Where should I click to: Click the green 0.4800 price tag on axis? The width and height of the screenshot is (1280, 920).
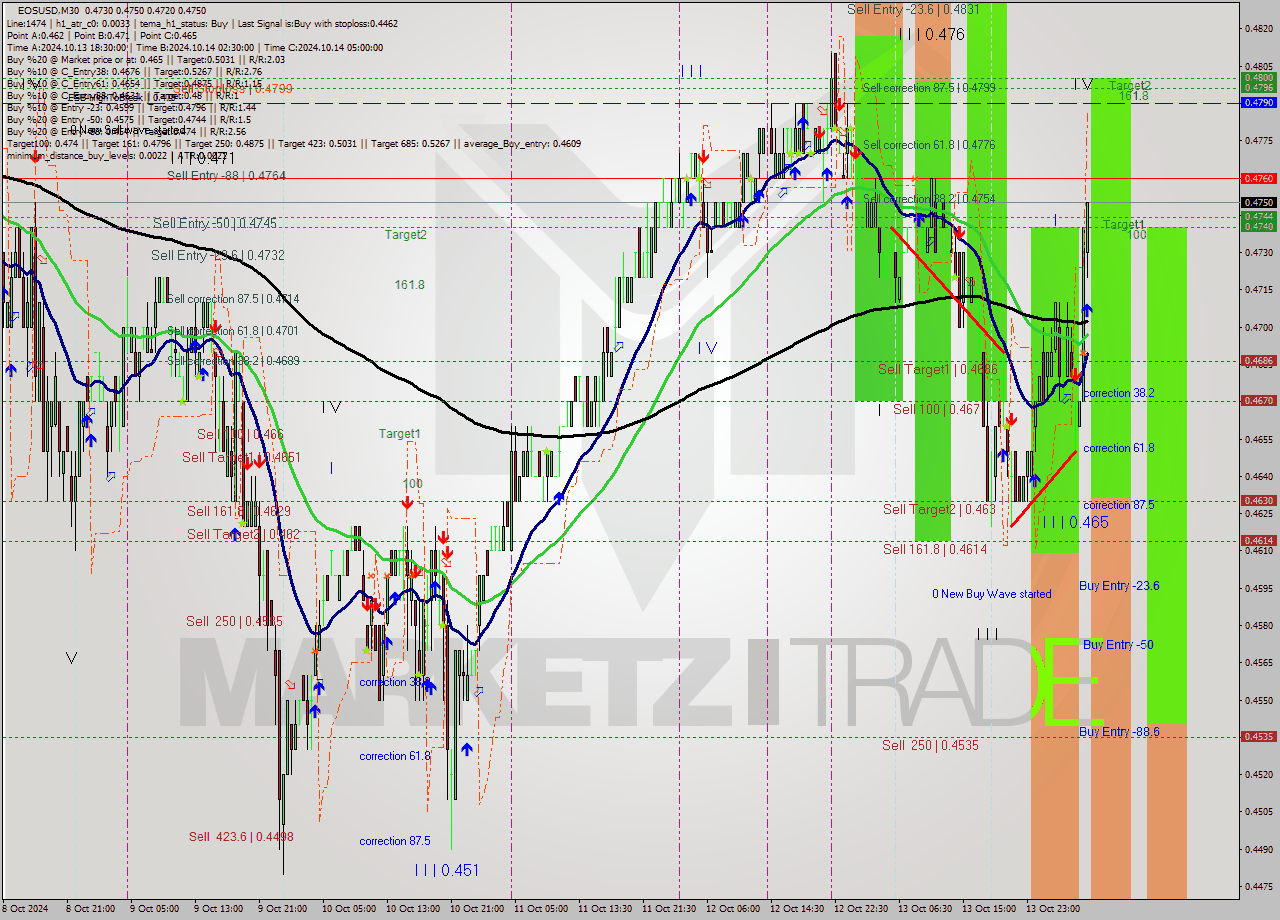pyautogui.click(x=1258, y=77)
